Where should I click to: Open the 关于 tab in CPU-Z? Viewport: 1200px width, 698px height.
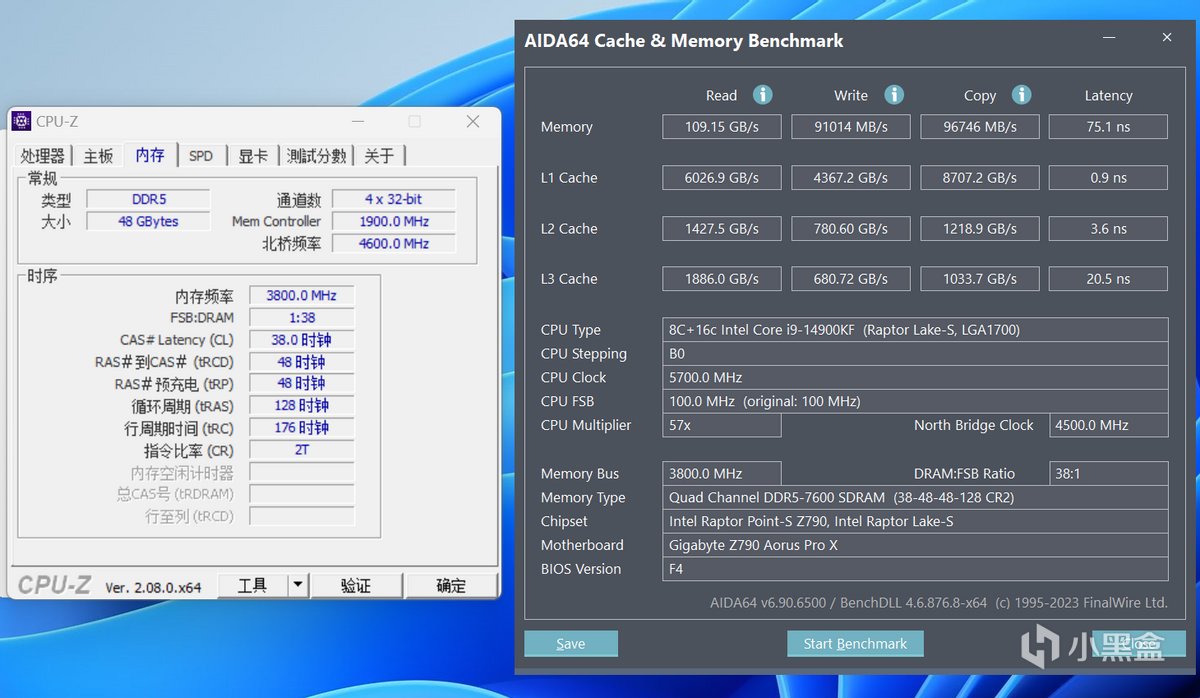(379, 156)
